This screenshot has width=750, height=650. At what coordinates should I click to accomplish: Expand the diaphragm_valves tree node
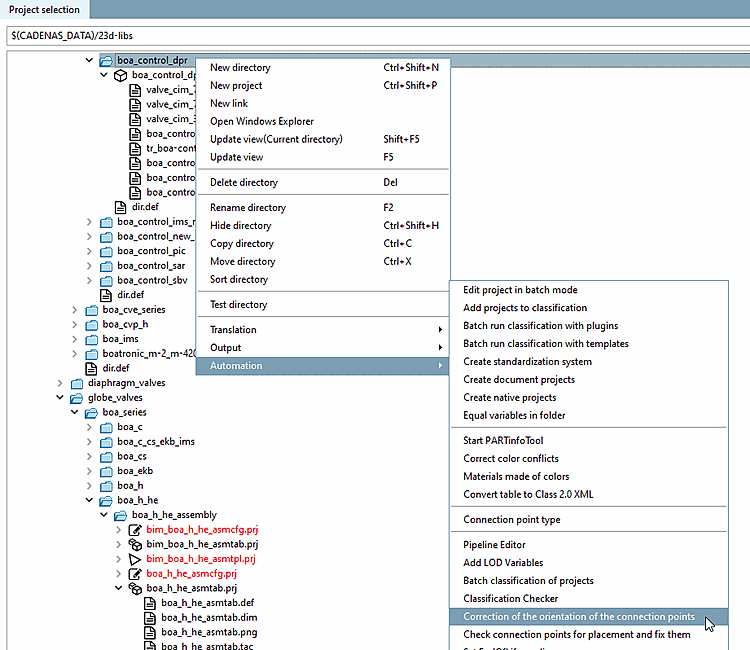pyautogui.click(x=60, y=383)
